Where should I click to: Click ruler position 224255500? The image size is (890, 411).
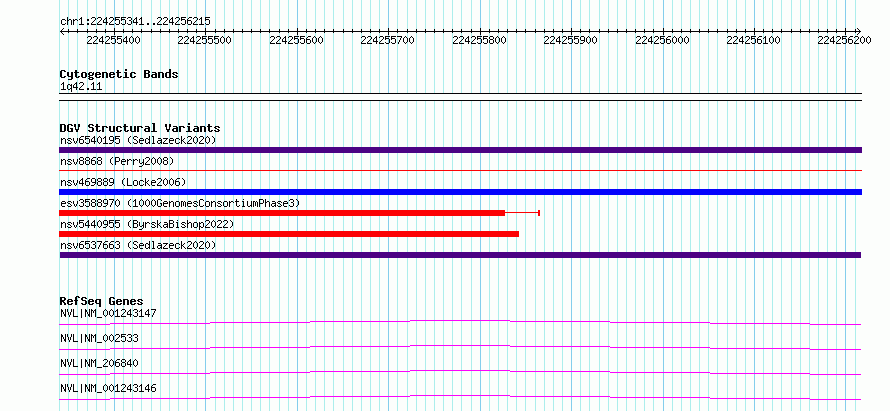pos(204,40)
